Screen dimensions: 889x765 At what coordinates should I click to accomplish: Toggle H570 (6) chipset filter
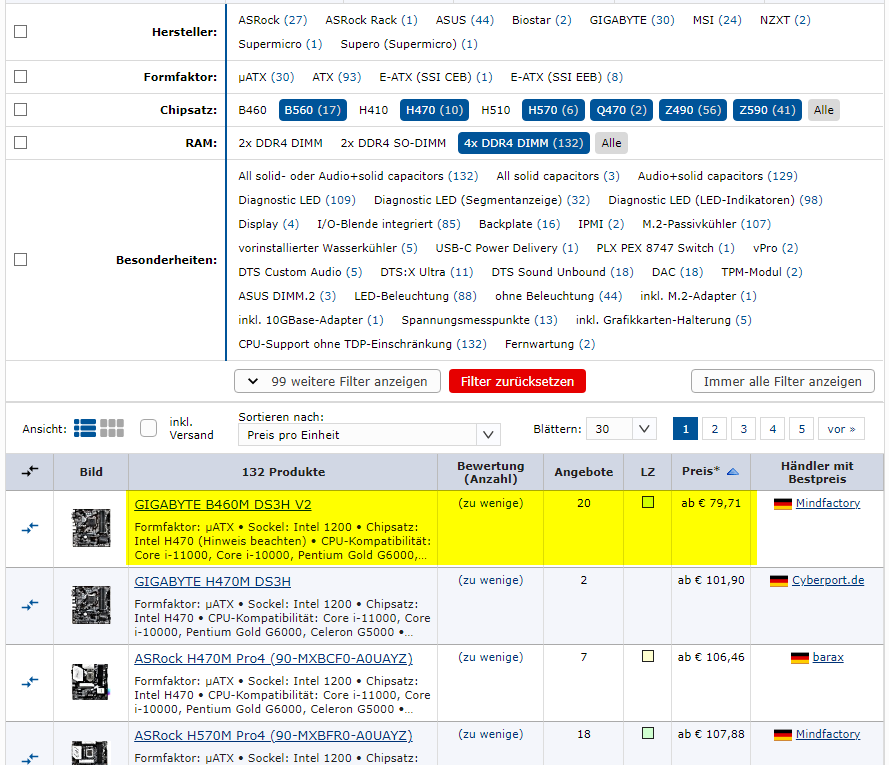(x=553, y=110)
